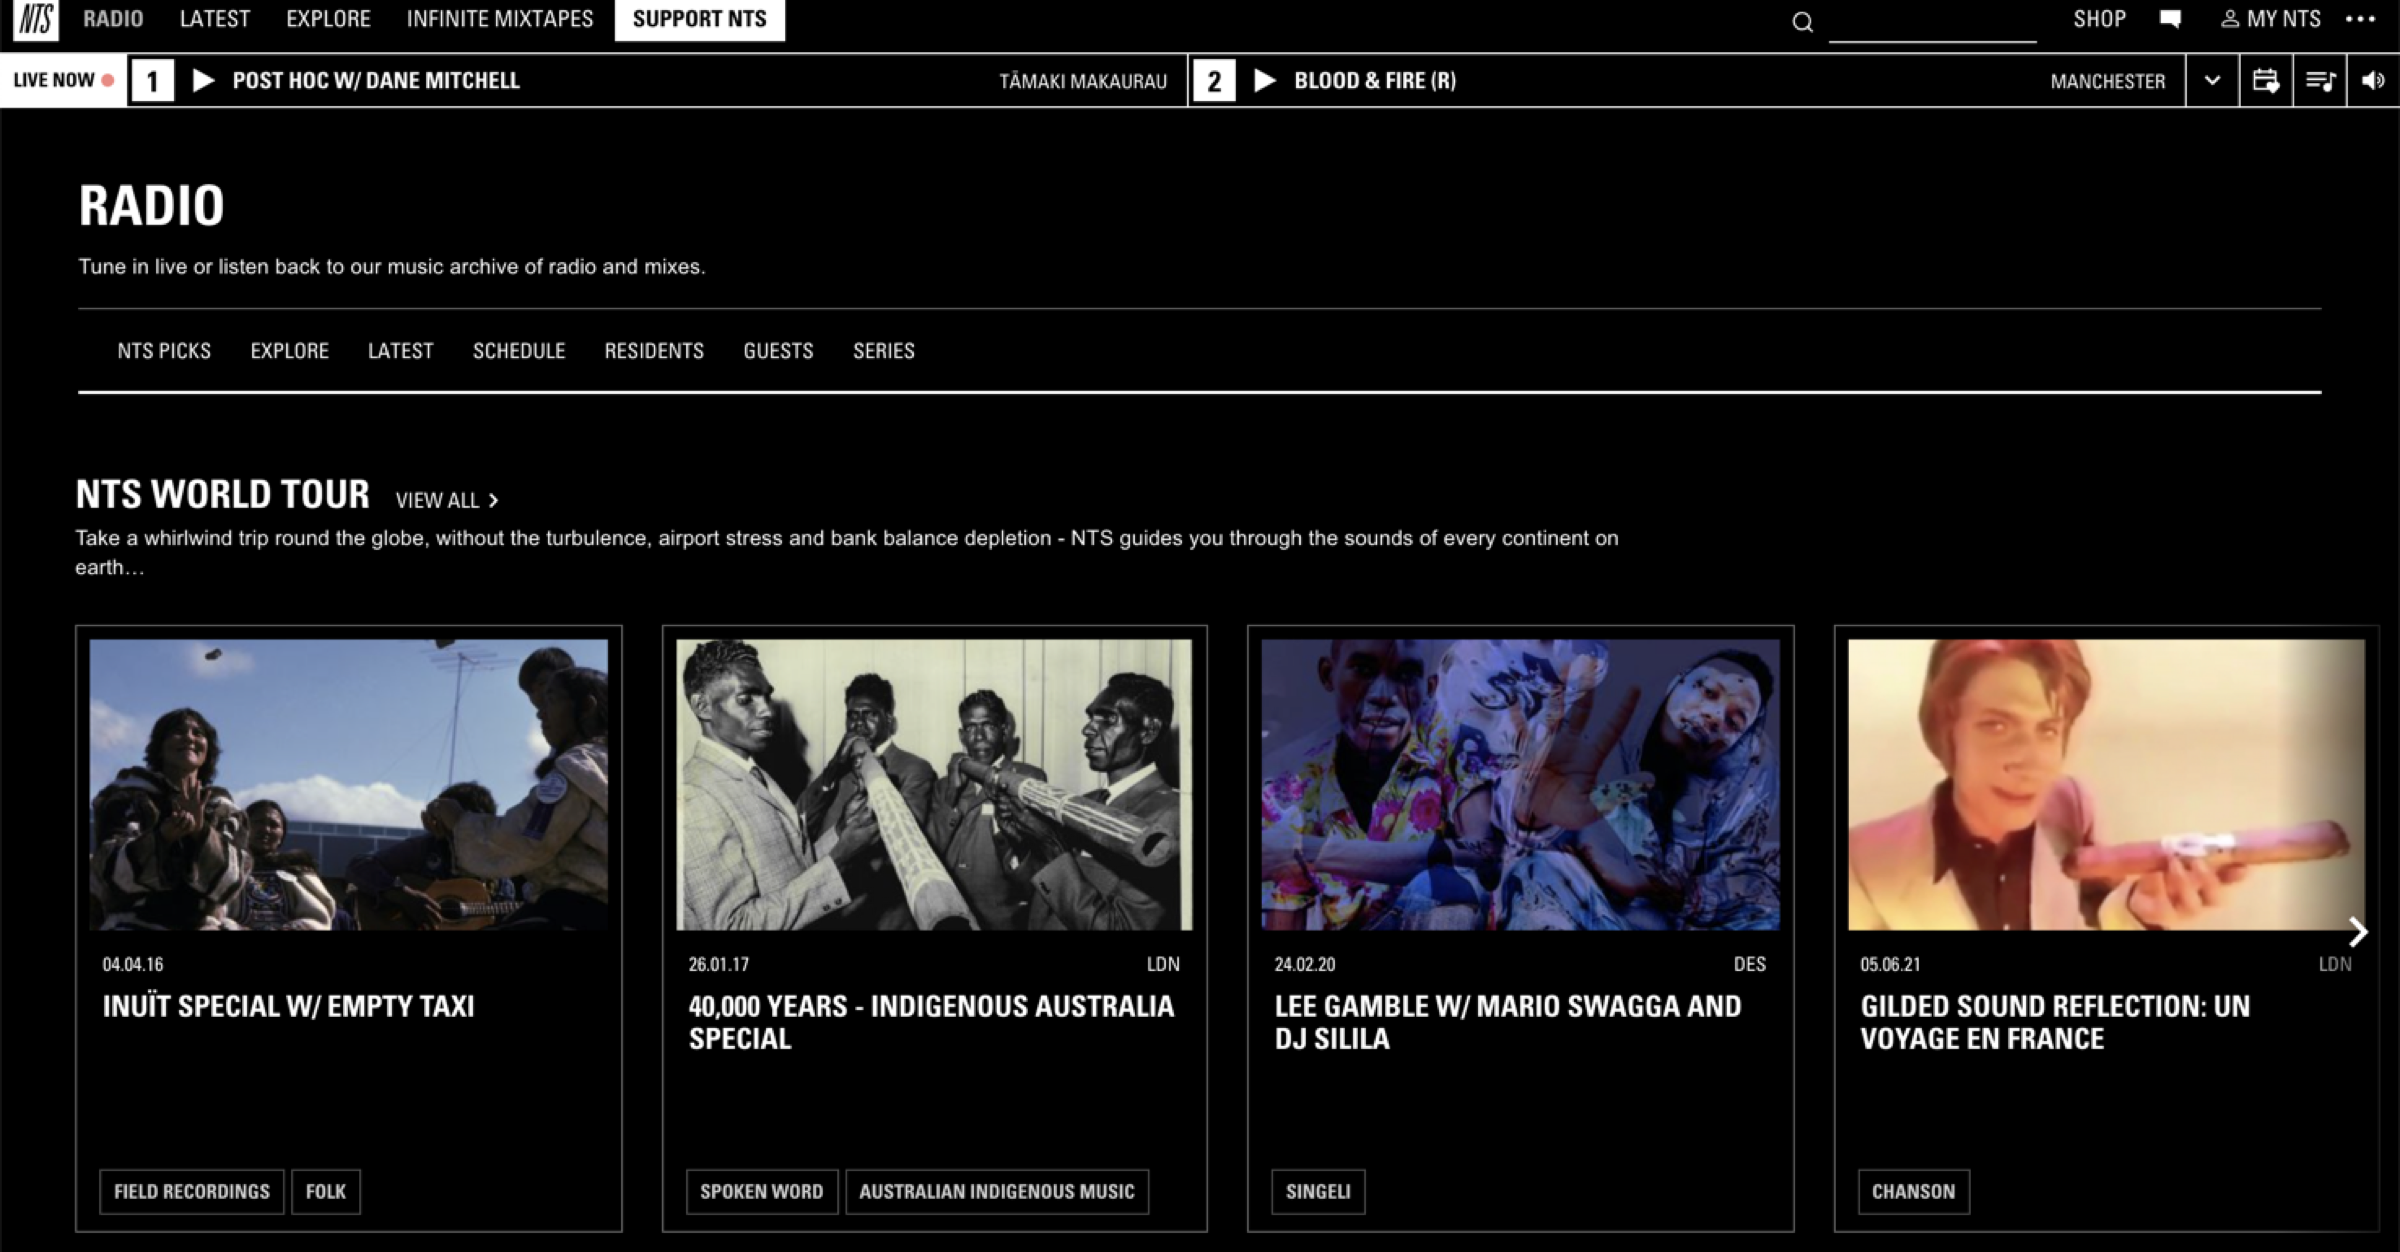Select channel 1 number box
The width and height of the screenshot is (2400, 1252).
(x=152, y=81)
